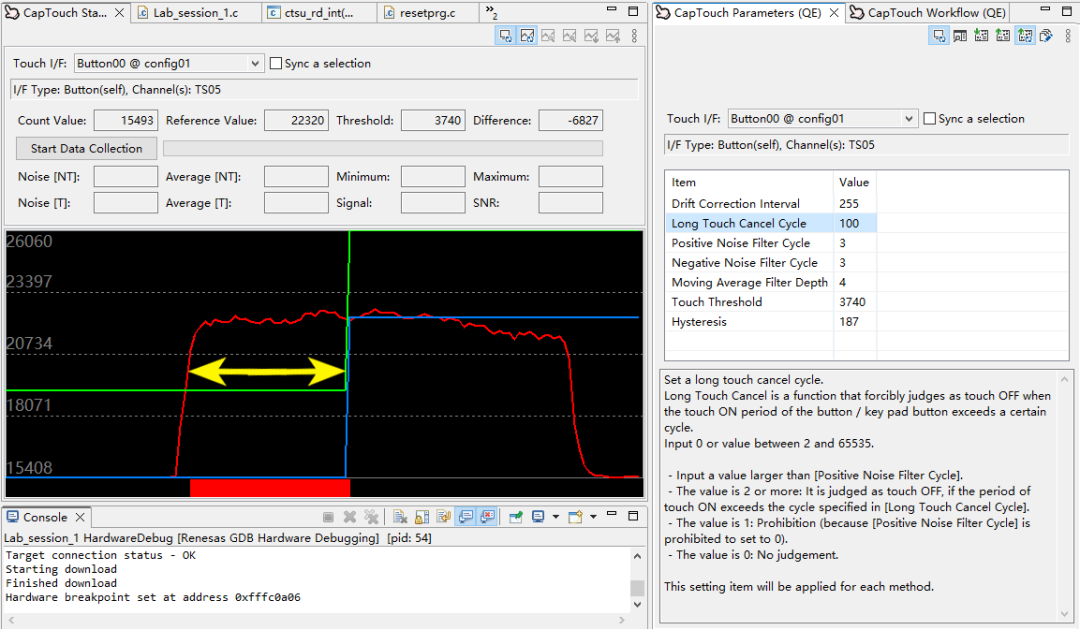
Task: Click the graph auto-refresh icon in Status toolbar
Action: pyautogui.click(x=527, y=36)
